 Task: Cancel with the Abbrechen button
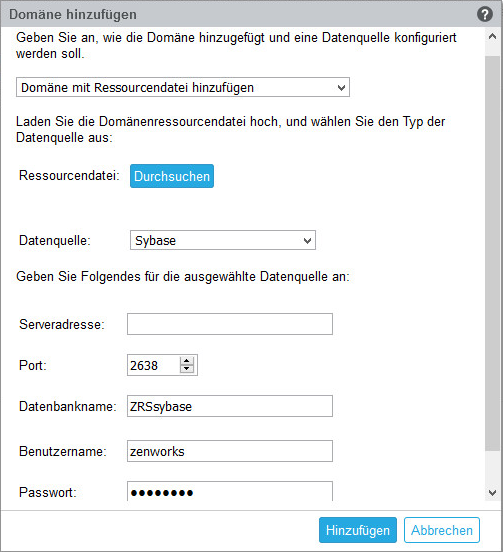point(442,530)
